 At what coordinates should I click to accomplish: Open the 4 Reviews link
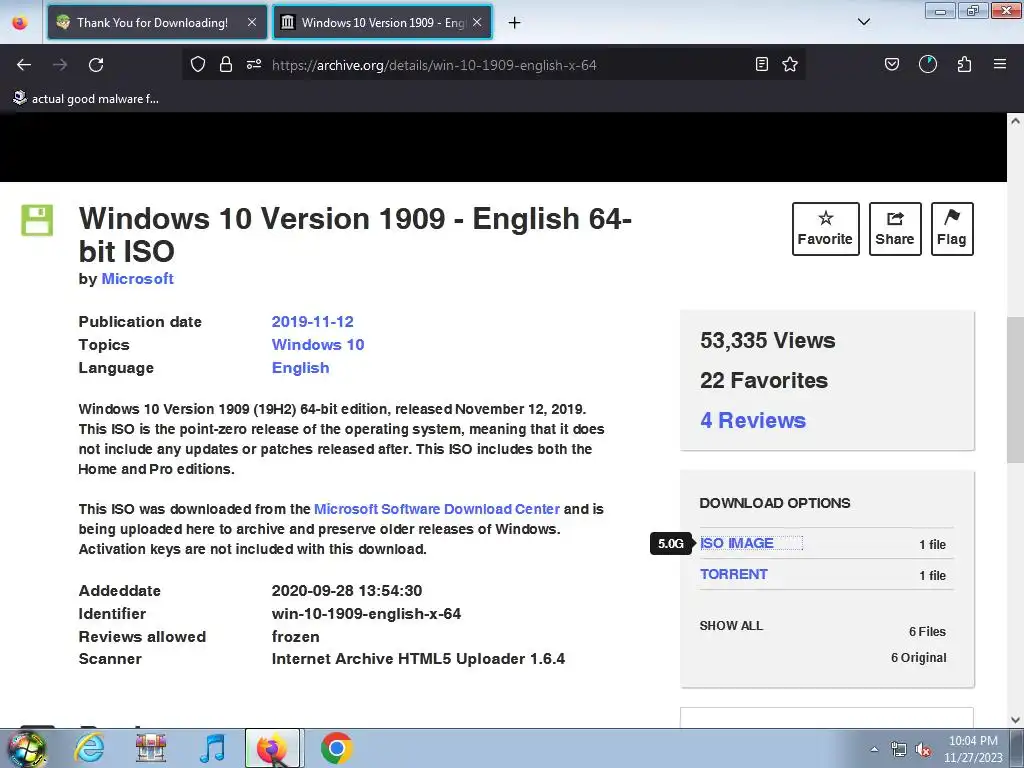click(x=753, y=420)
